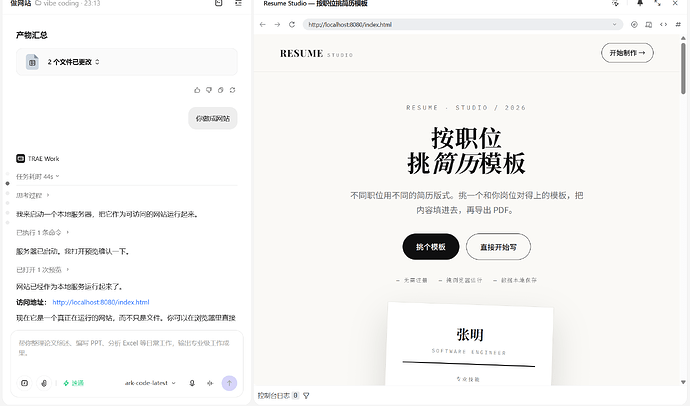Attach a file with paperclip icon

(x=44, y=383)
